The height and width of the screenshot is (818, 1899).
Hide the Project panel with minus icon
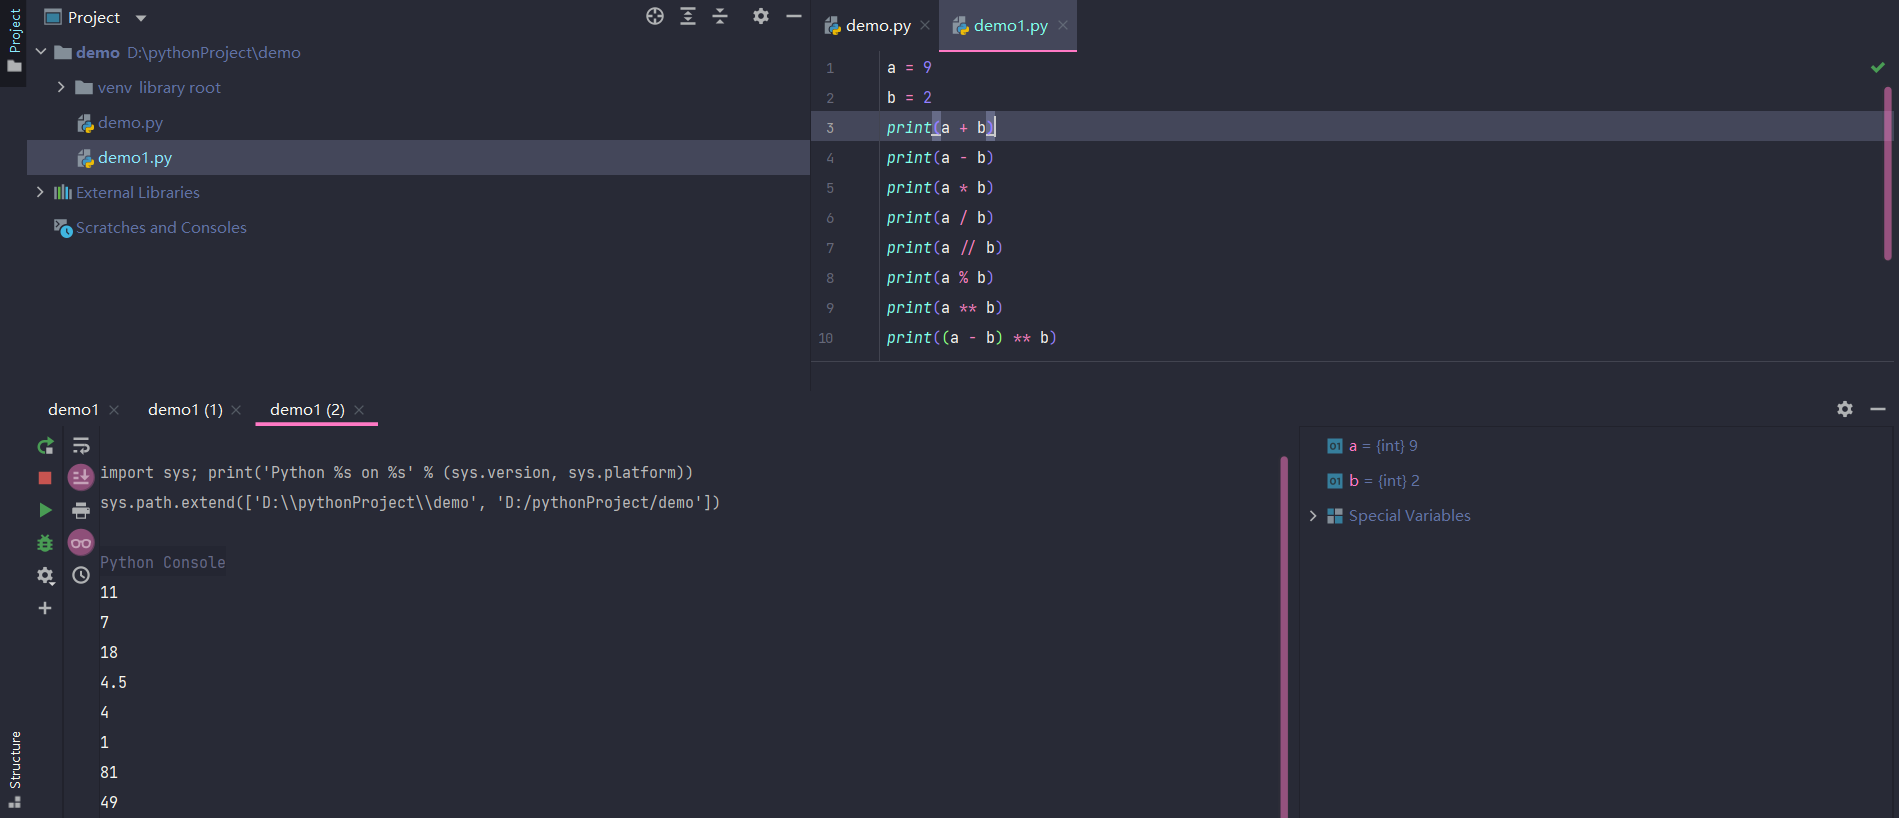(x=794, y=16)
